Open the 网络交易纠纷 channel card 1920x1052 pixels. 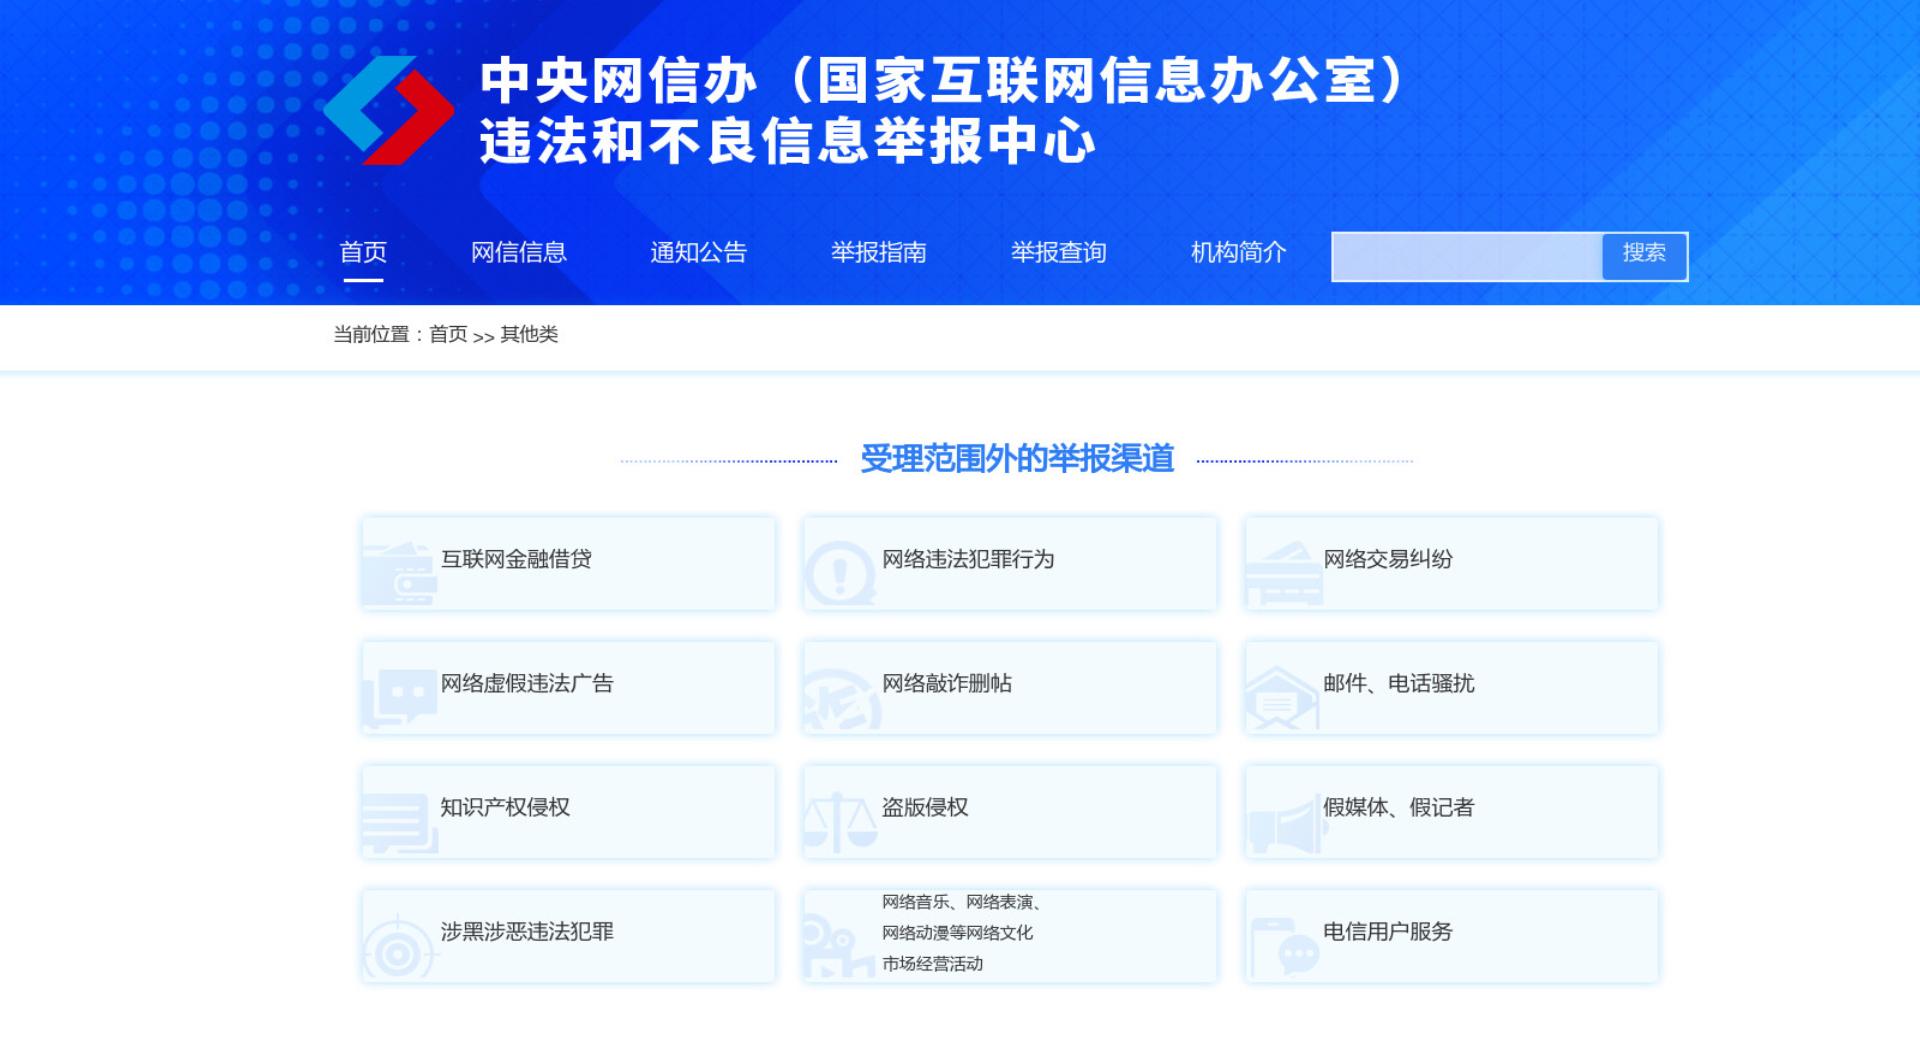(1451, 563)
